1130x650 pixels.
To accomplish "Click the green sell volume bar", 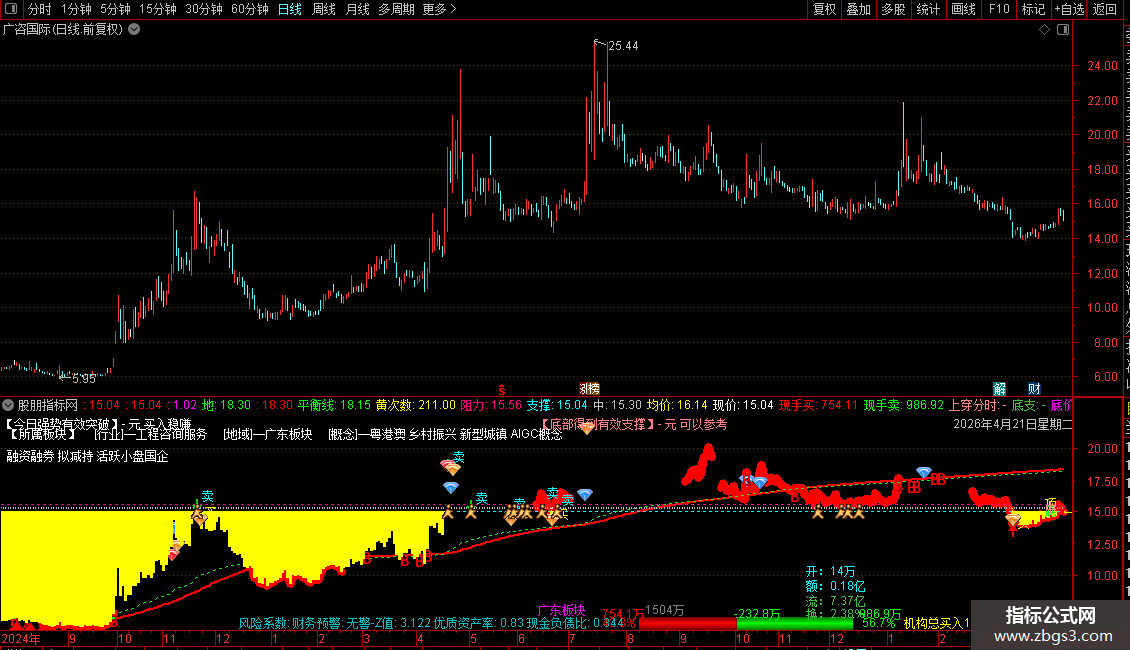I will click(794, 623).
